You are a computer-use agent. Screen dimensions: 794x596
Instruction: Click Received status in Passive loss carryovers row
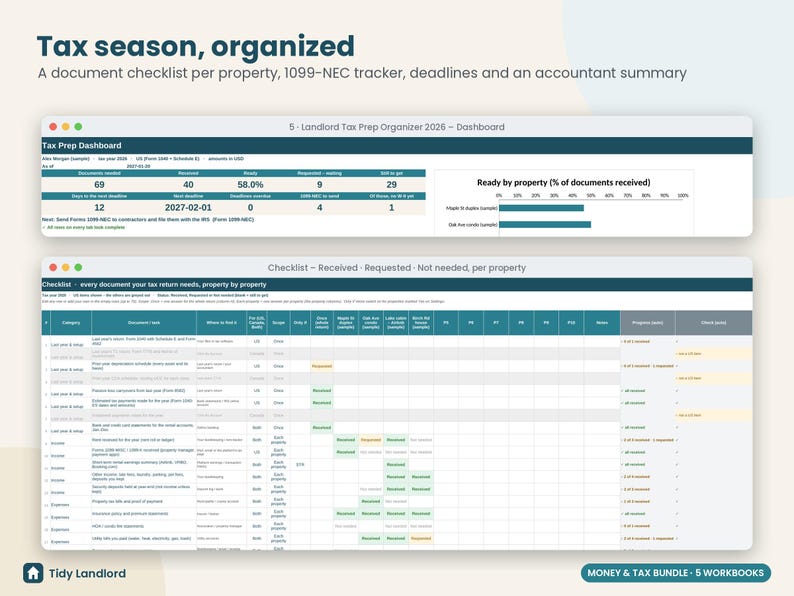pos(322,390)
